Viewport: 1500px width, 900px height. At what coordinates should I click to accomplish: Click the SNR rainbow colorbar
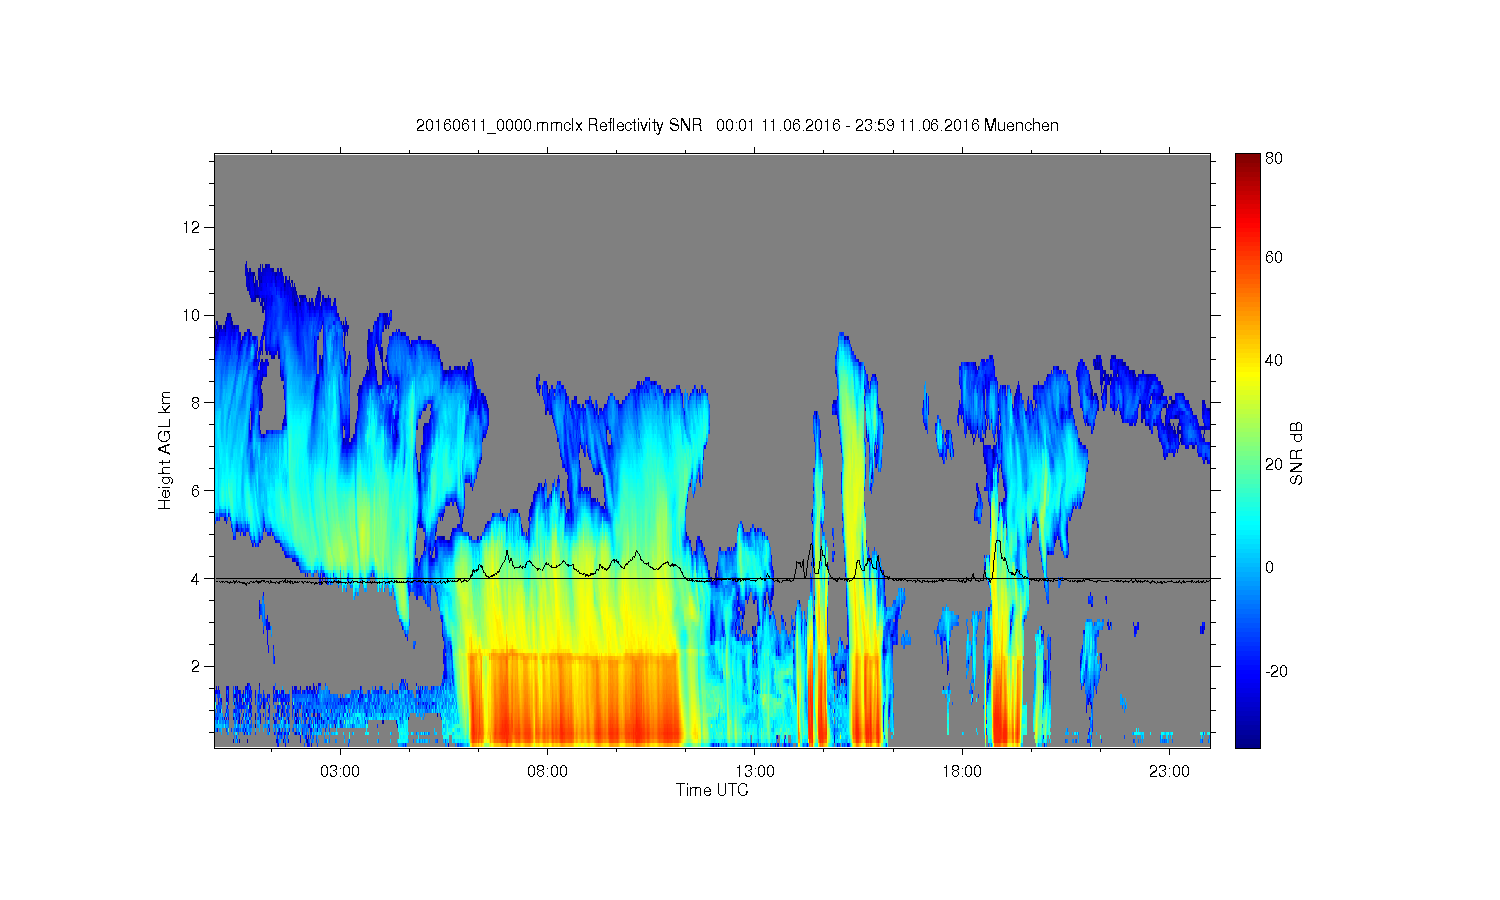(x=1247, y=451)
